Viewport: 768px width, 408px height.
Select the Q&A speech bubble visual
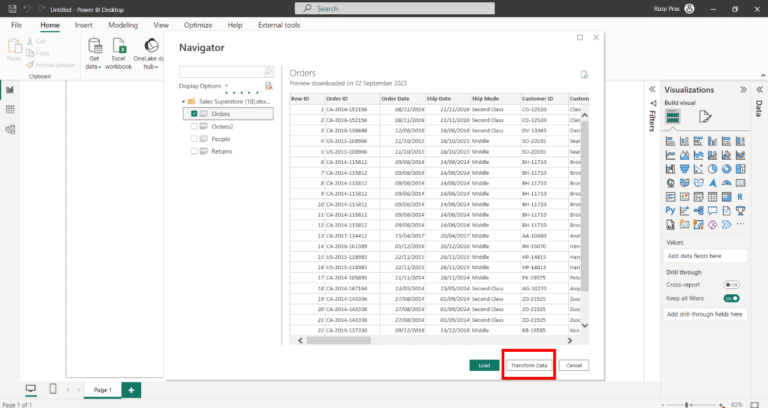[x=712, y=211]
